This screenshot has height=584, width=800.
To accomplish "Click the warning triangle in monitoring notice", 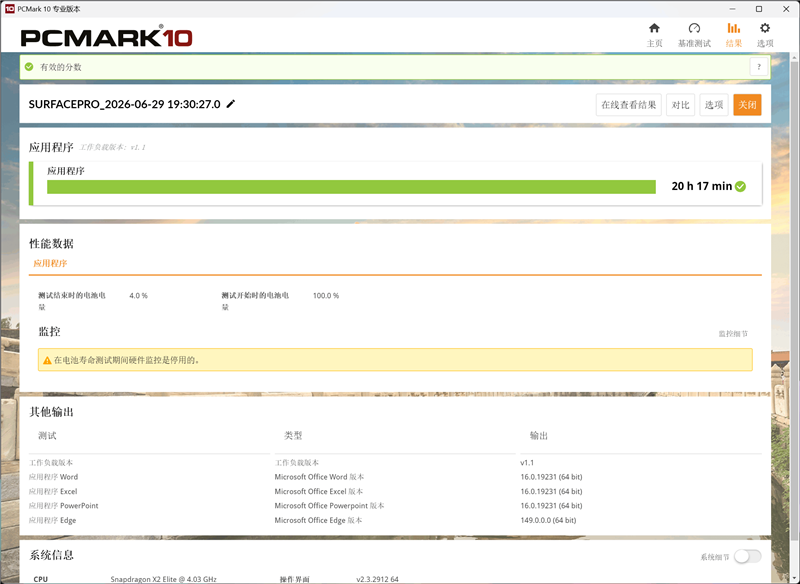I will (47, 360).
